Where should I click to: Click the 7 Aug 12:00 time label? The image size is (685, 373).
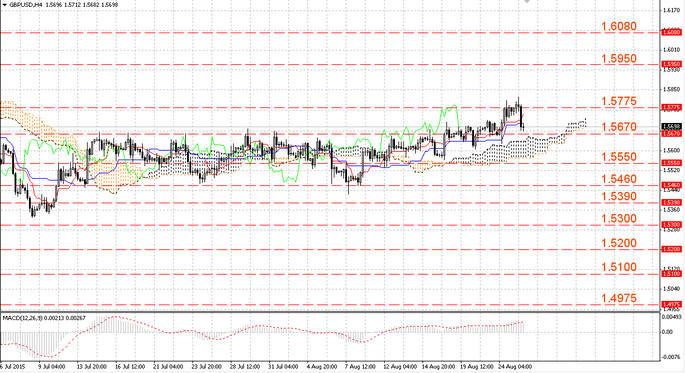360,366
